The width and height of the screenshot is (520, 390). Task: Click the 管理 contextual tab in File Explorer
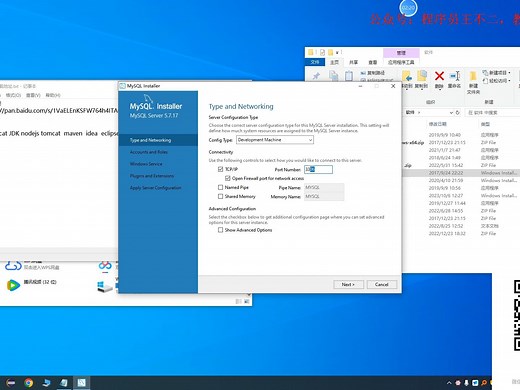401,53
